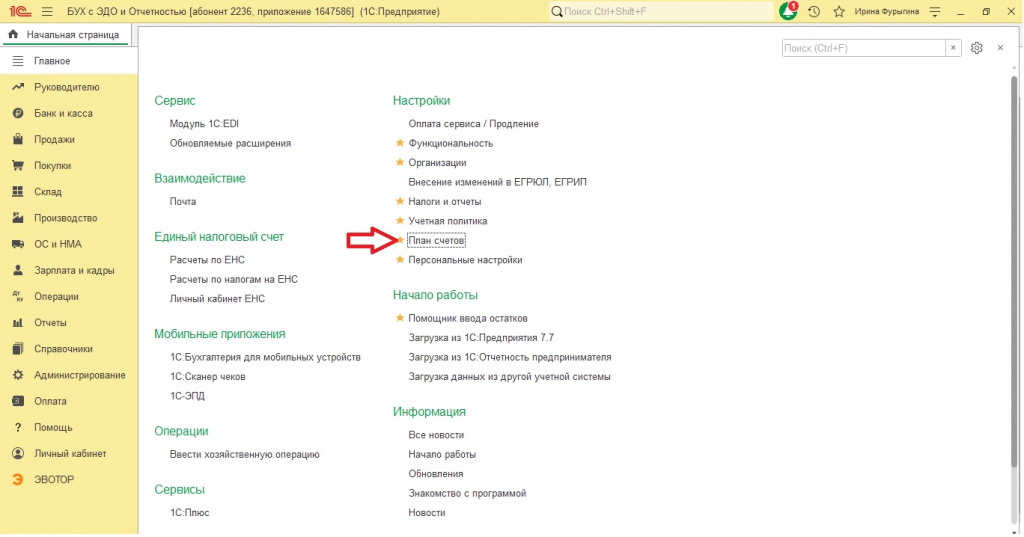Close the Главное section panel
The width and height of the screenshot is (1024, 537).
[x=1000, y=48]
